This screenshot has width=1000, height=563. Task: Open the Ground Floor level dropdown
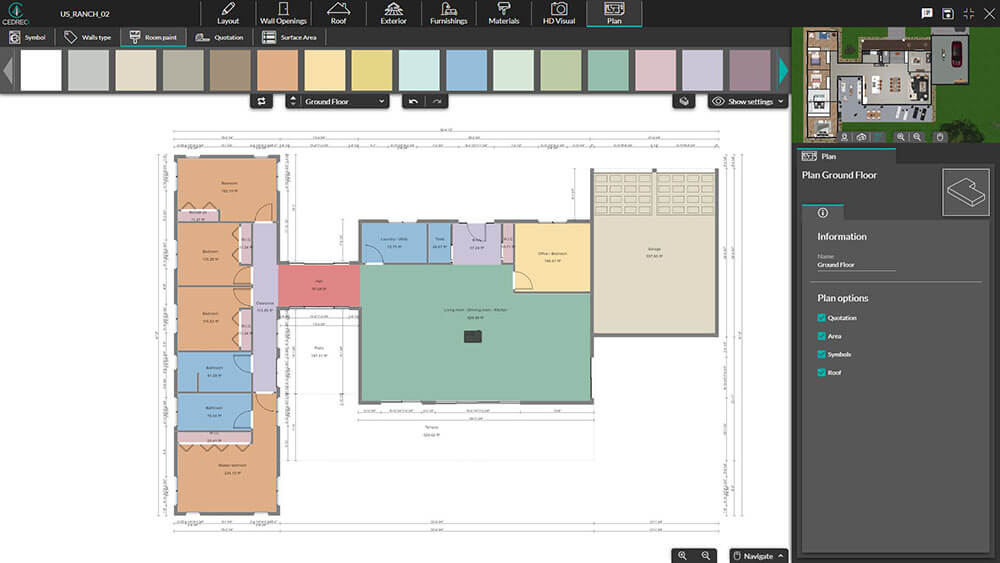[x=338, y=101]
